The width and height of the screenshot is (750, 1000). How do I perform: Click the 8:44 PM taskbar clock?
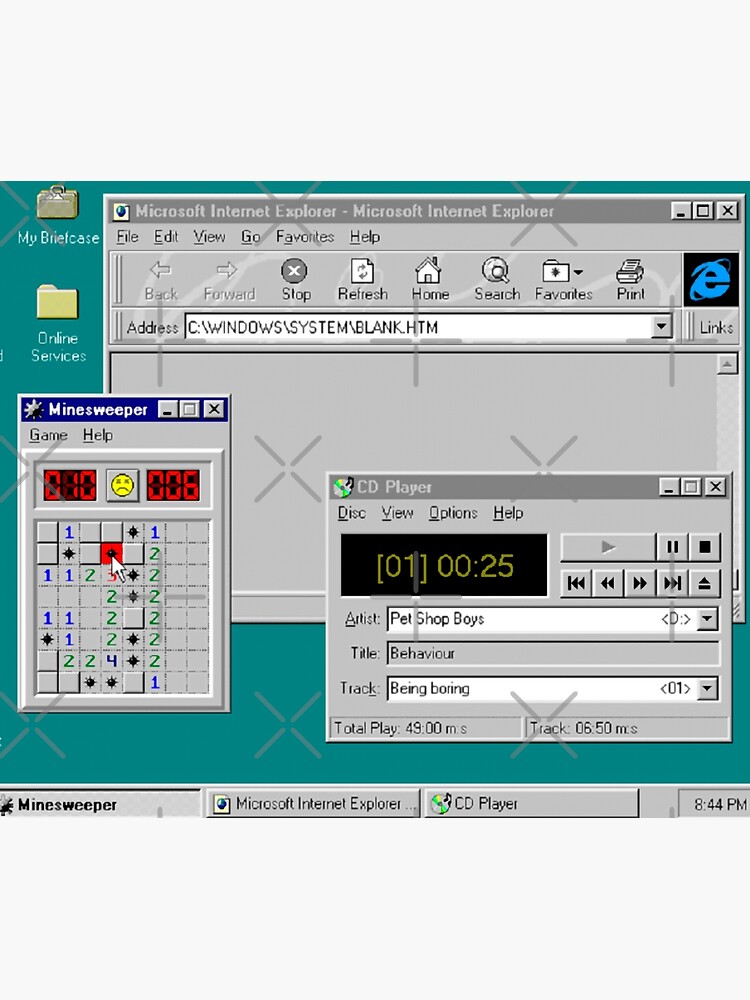720,805
